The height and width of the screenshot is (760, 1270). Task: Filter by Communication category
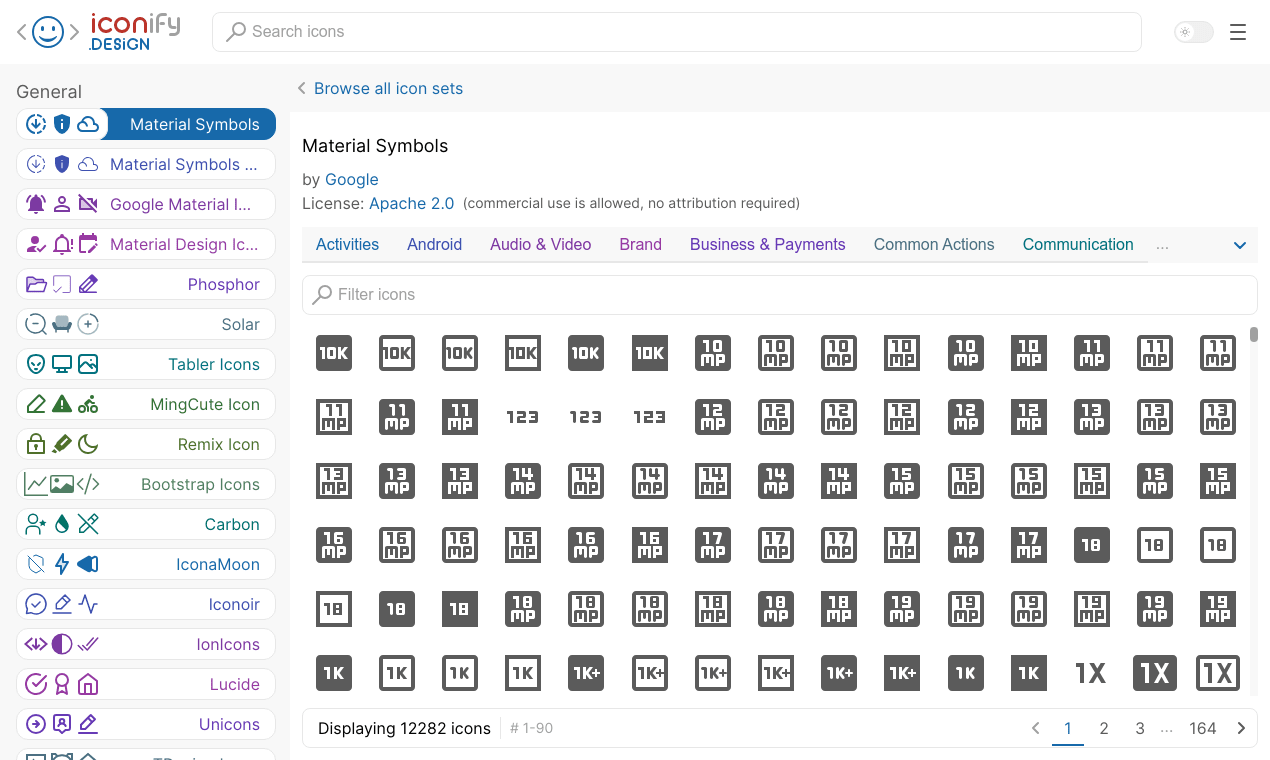[1078, 244]
